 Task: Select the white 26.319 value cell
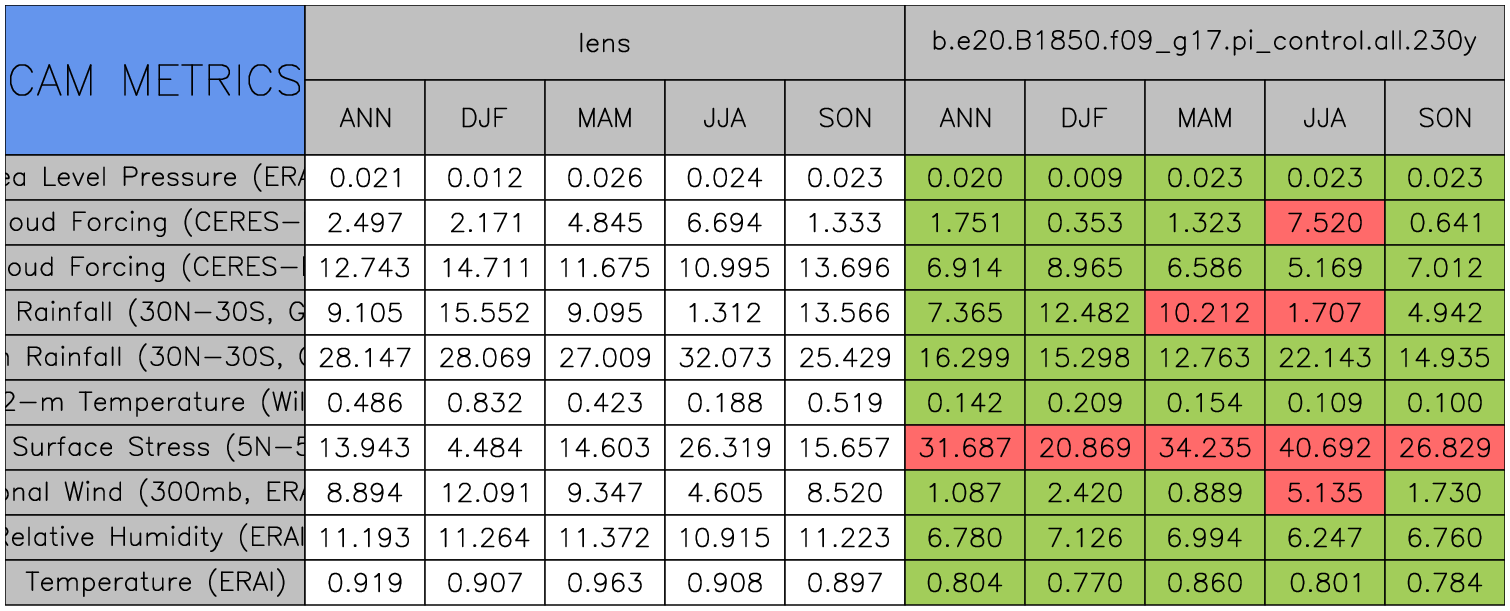[724, 447]
